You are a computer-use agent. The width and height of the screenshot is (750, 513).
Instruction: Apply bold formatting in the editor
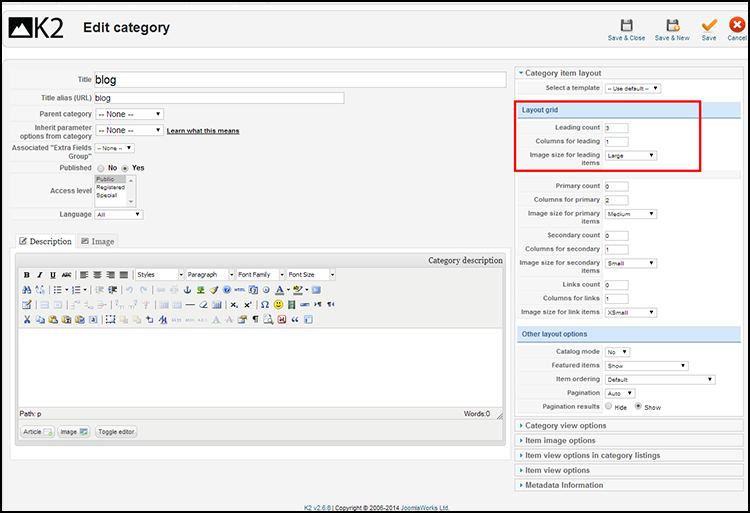click(27, 275)
